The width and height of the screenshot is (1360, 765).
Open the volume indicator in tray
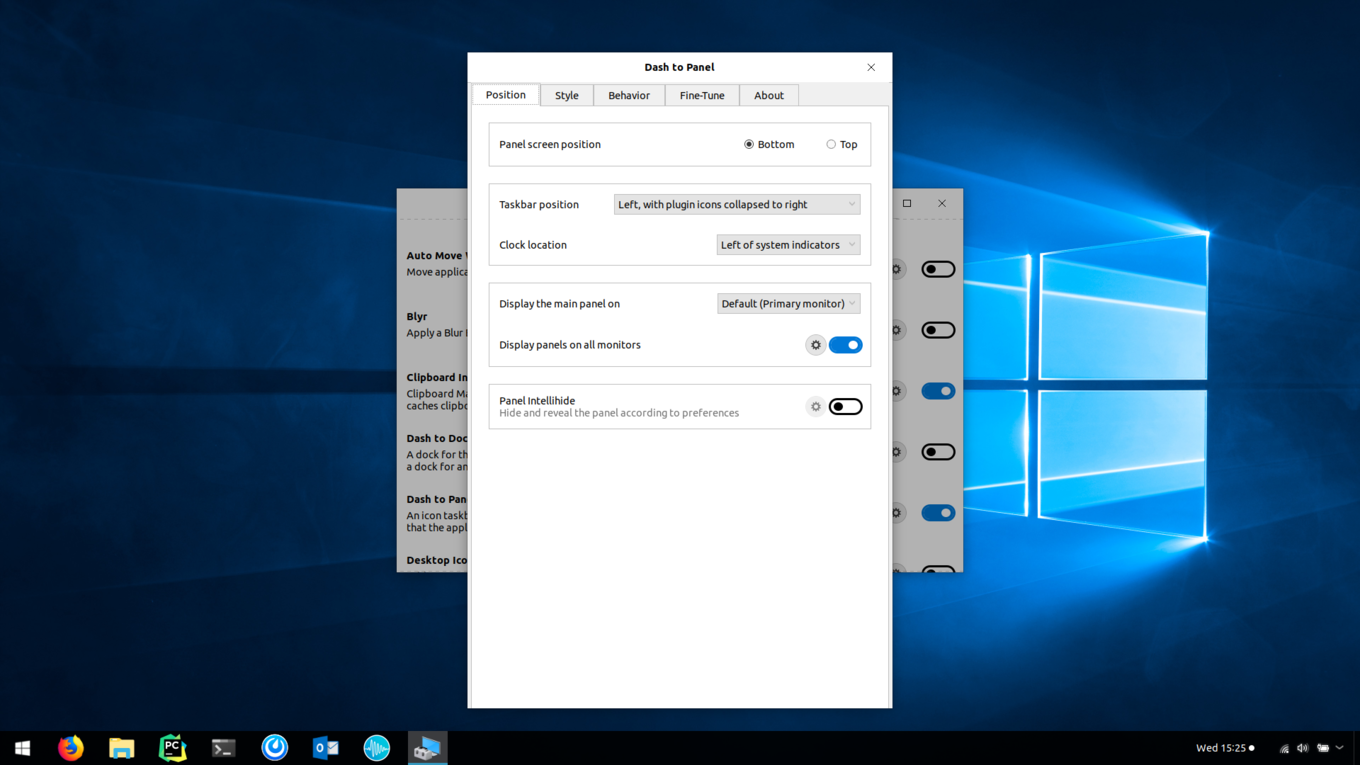click(x=1303, y=748)
